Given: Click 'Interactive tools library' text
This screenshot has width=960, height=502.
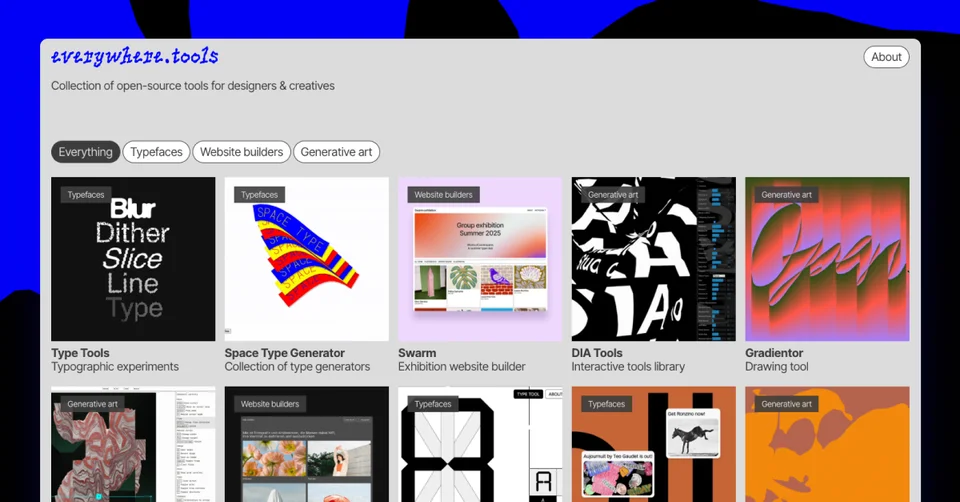Looking at the screenshot, I should (x=628, y=367).
